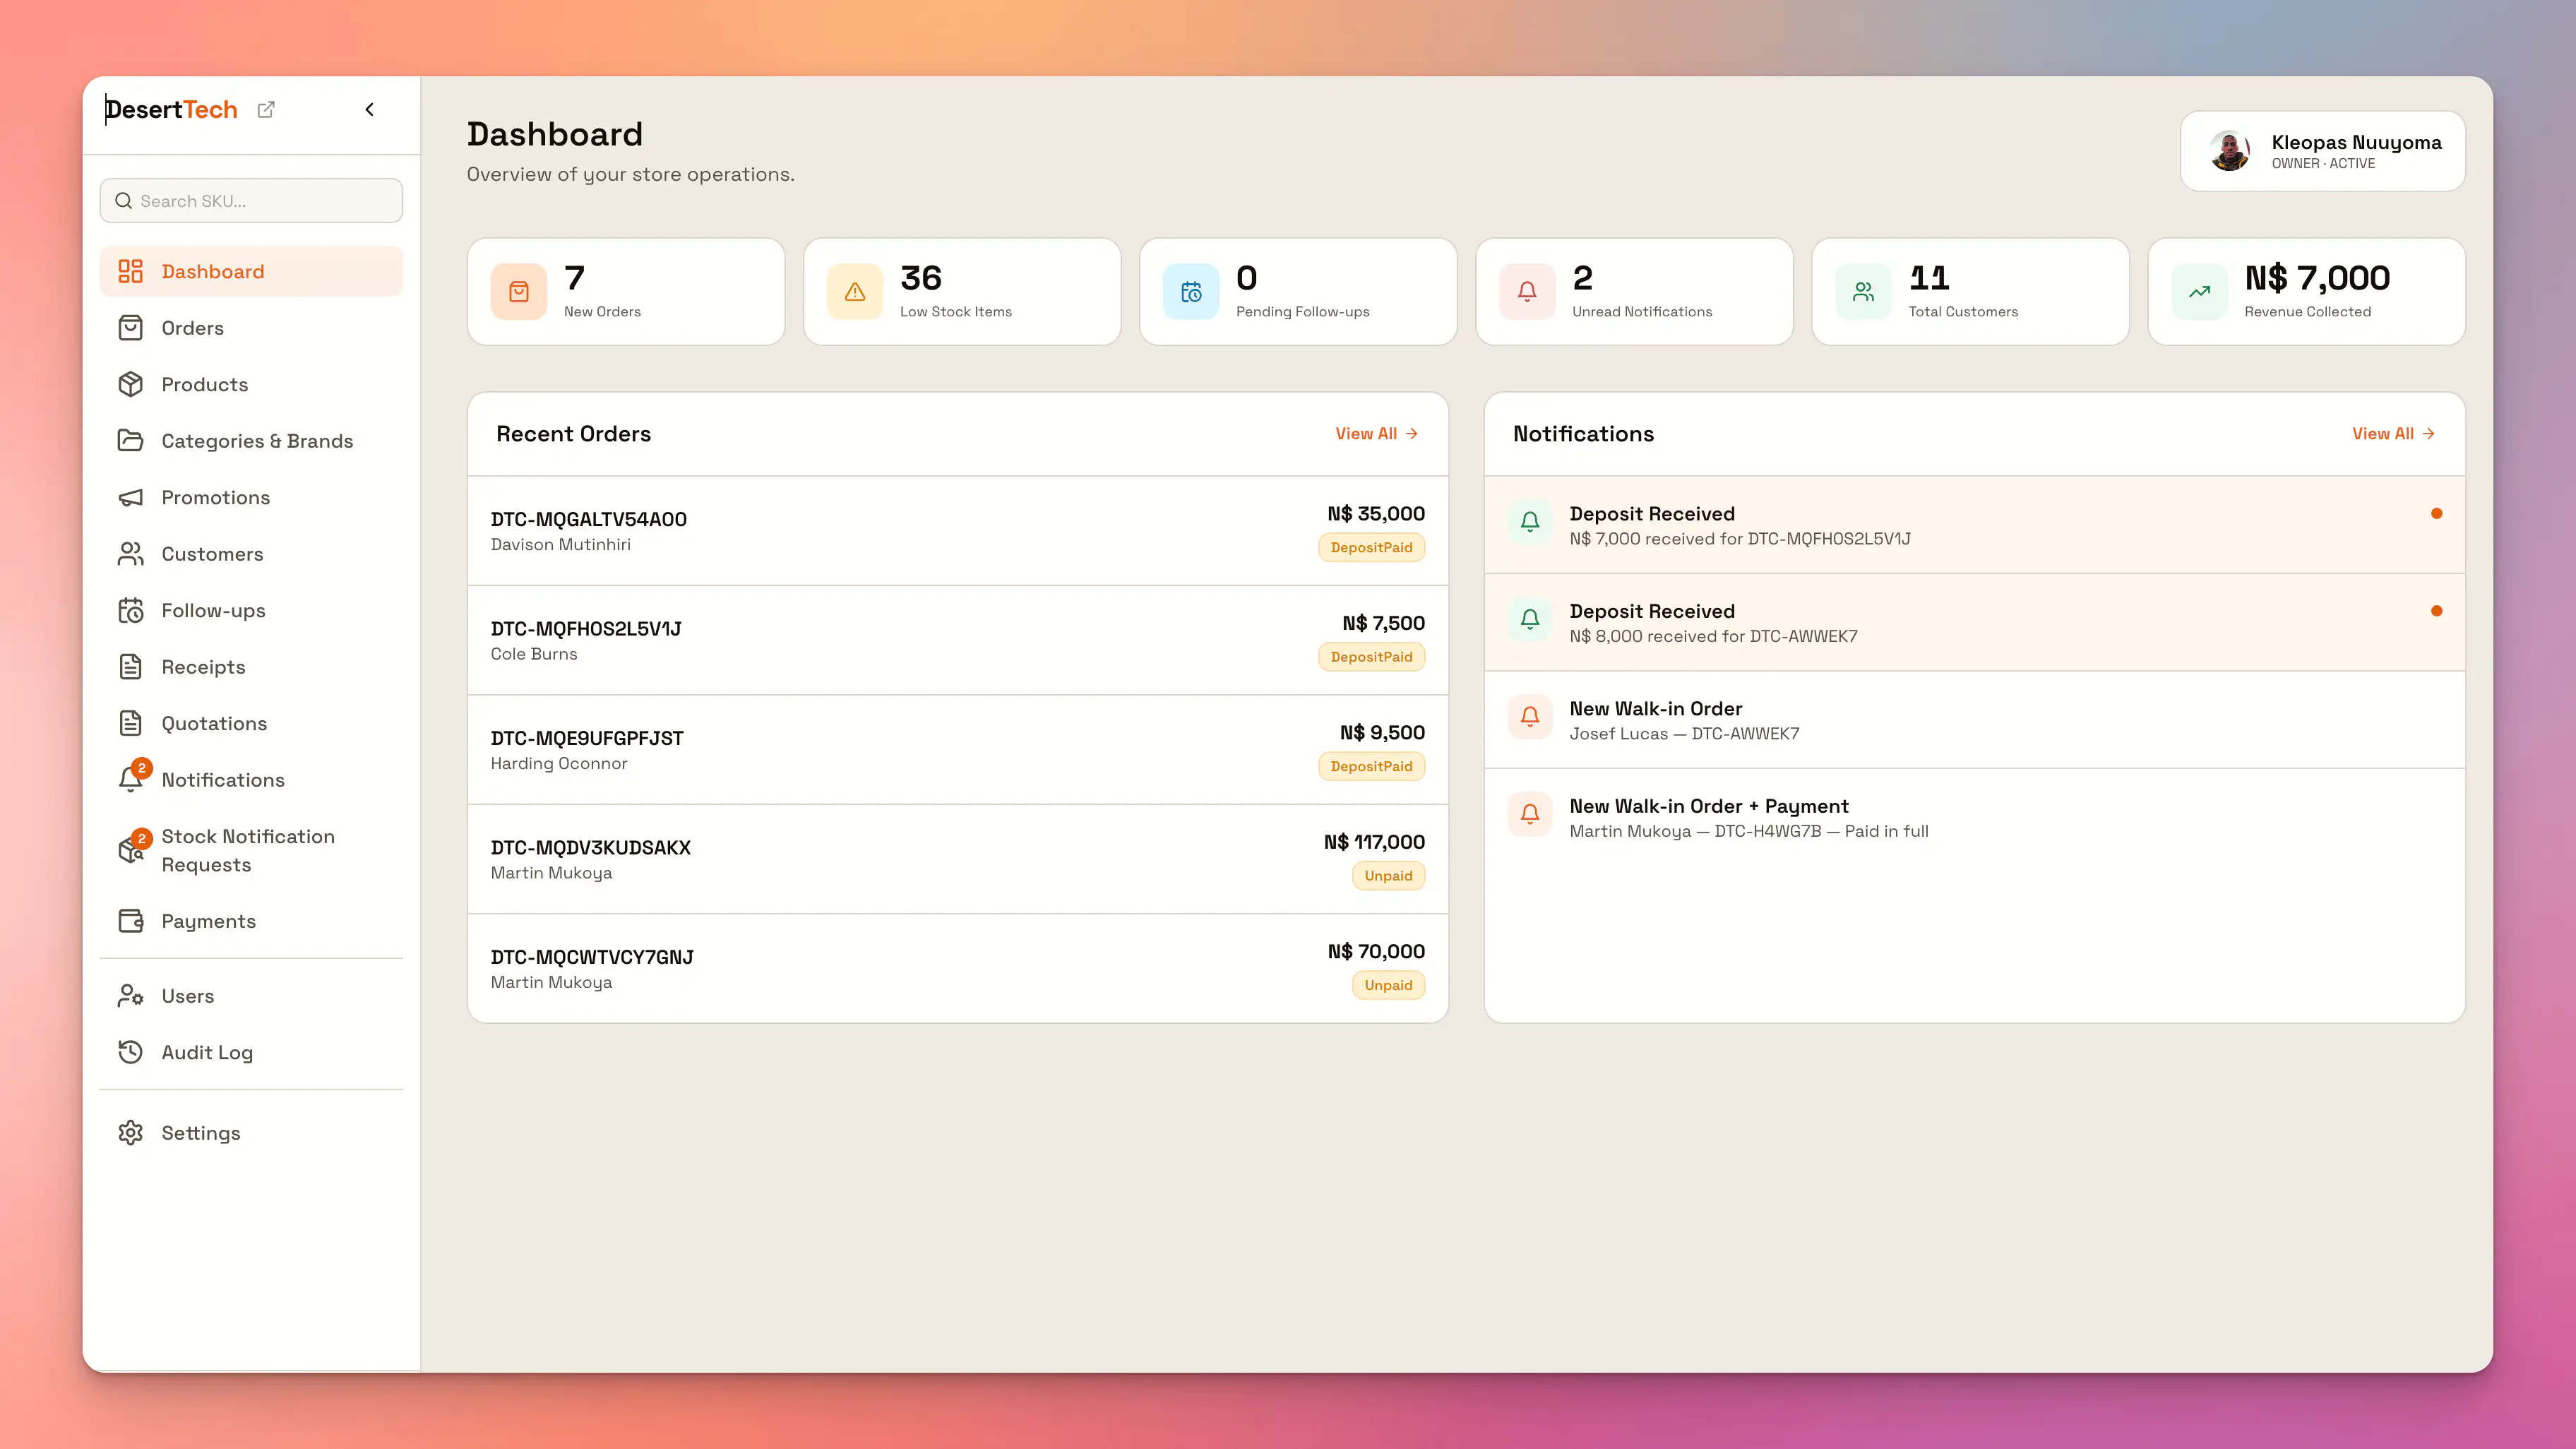
Task: Click the Total Customers people icon card
Action: pyautogui.click(x=1863, y=292)
